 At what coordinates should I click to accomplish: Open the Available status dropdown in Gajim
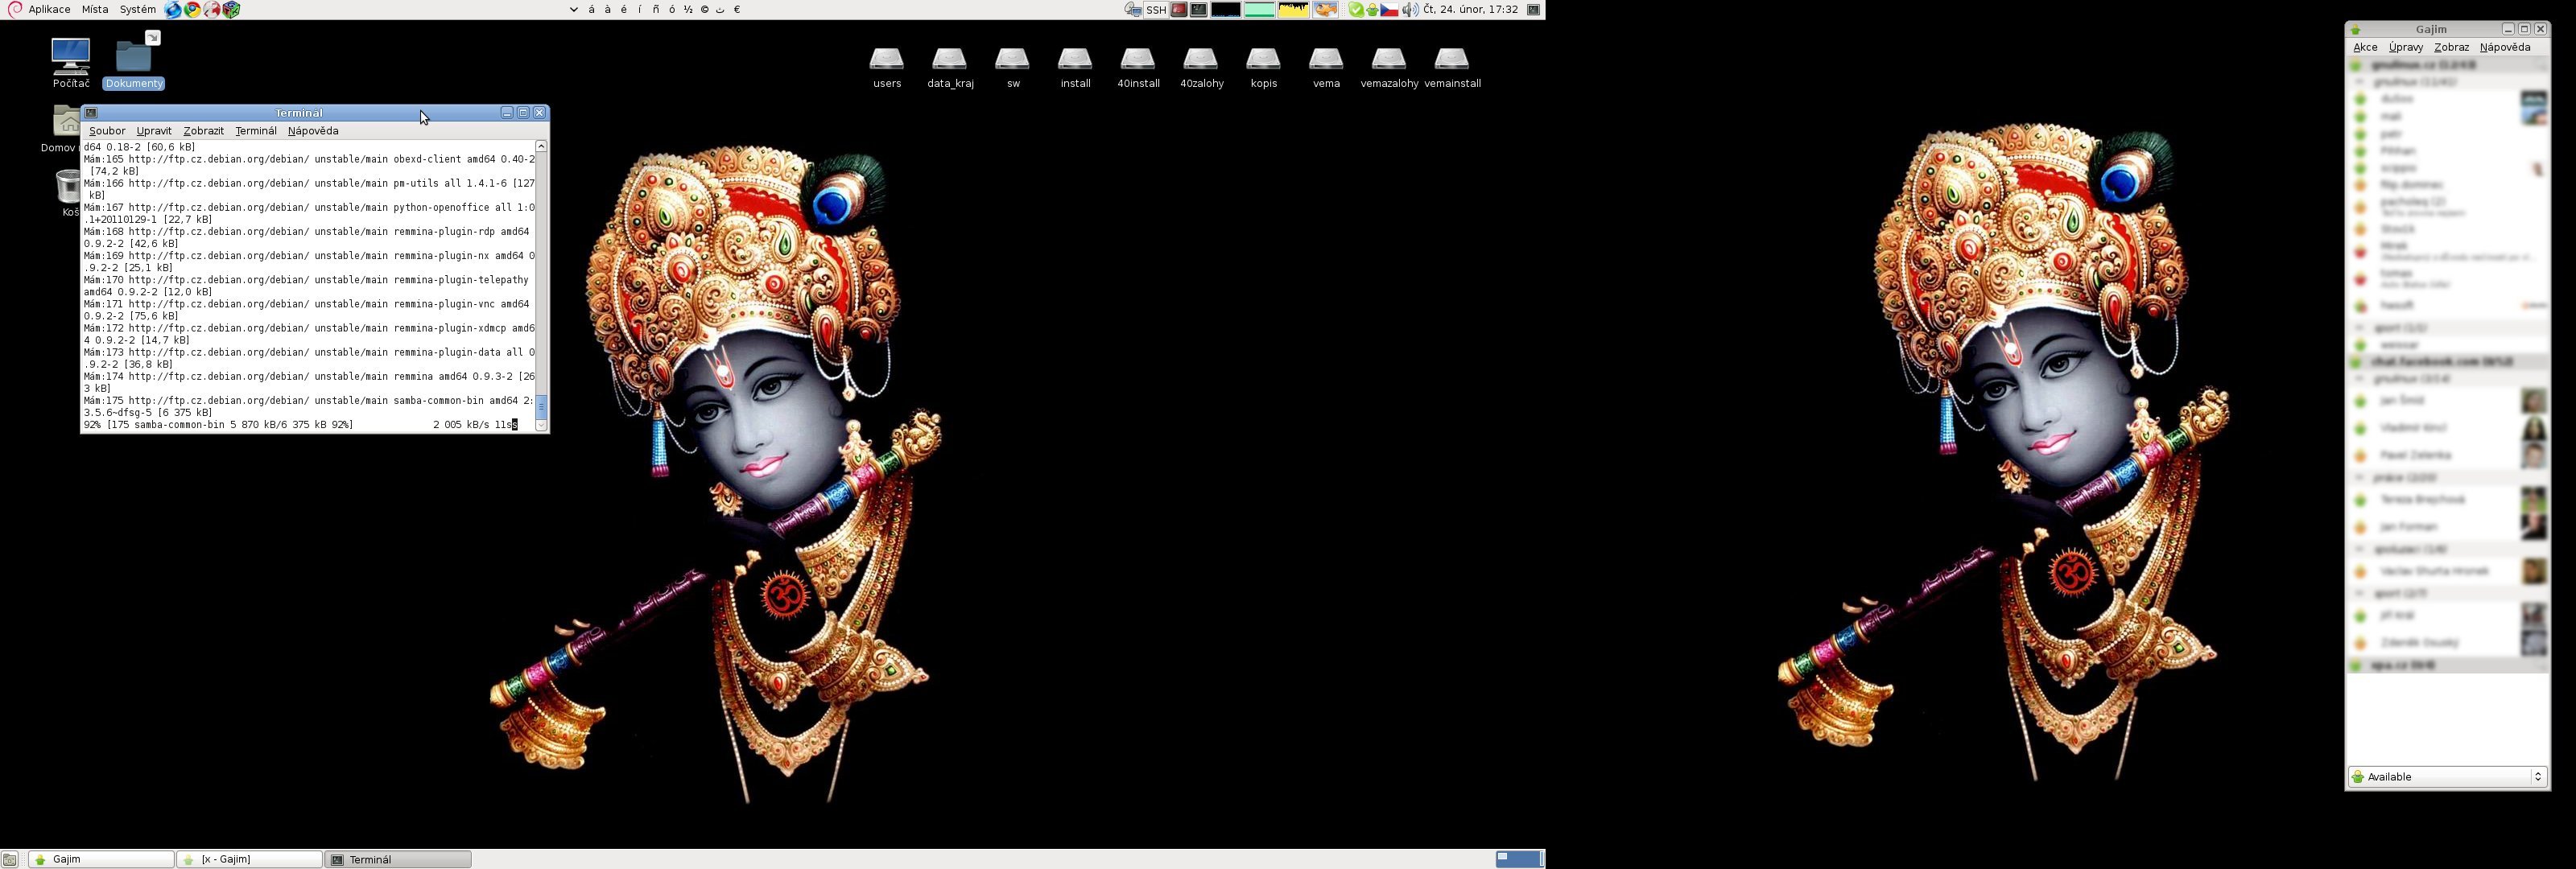[x=2447, y=777]
